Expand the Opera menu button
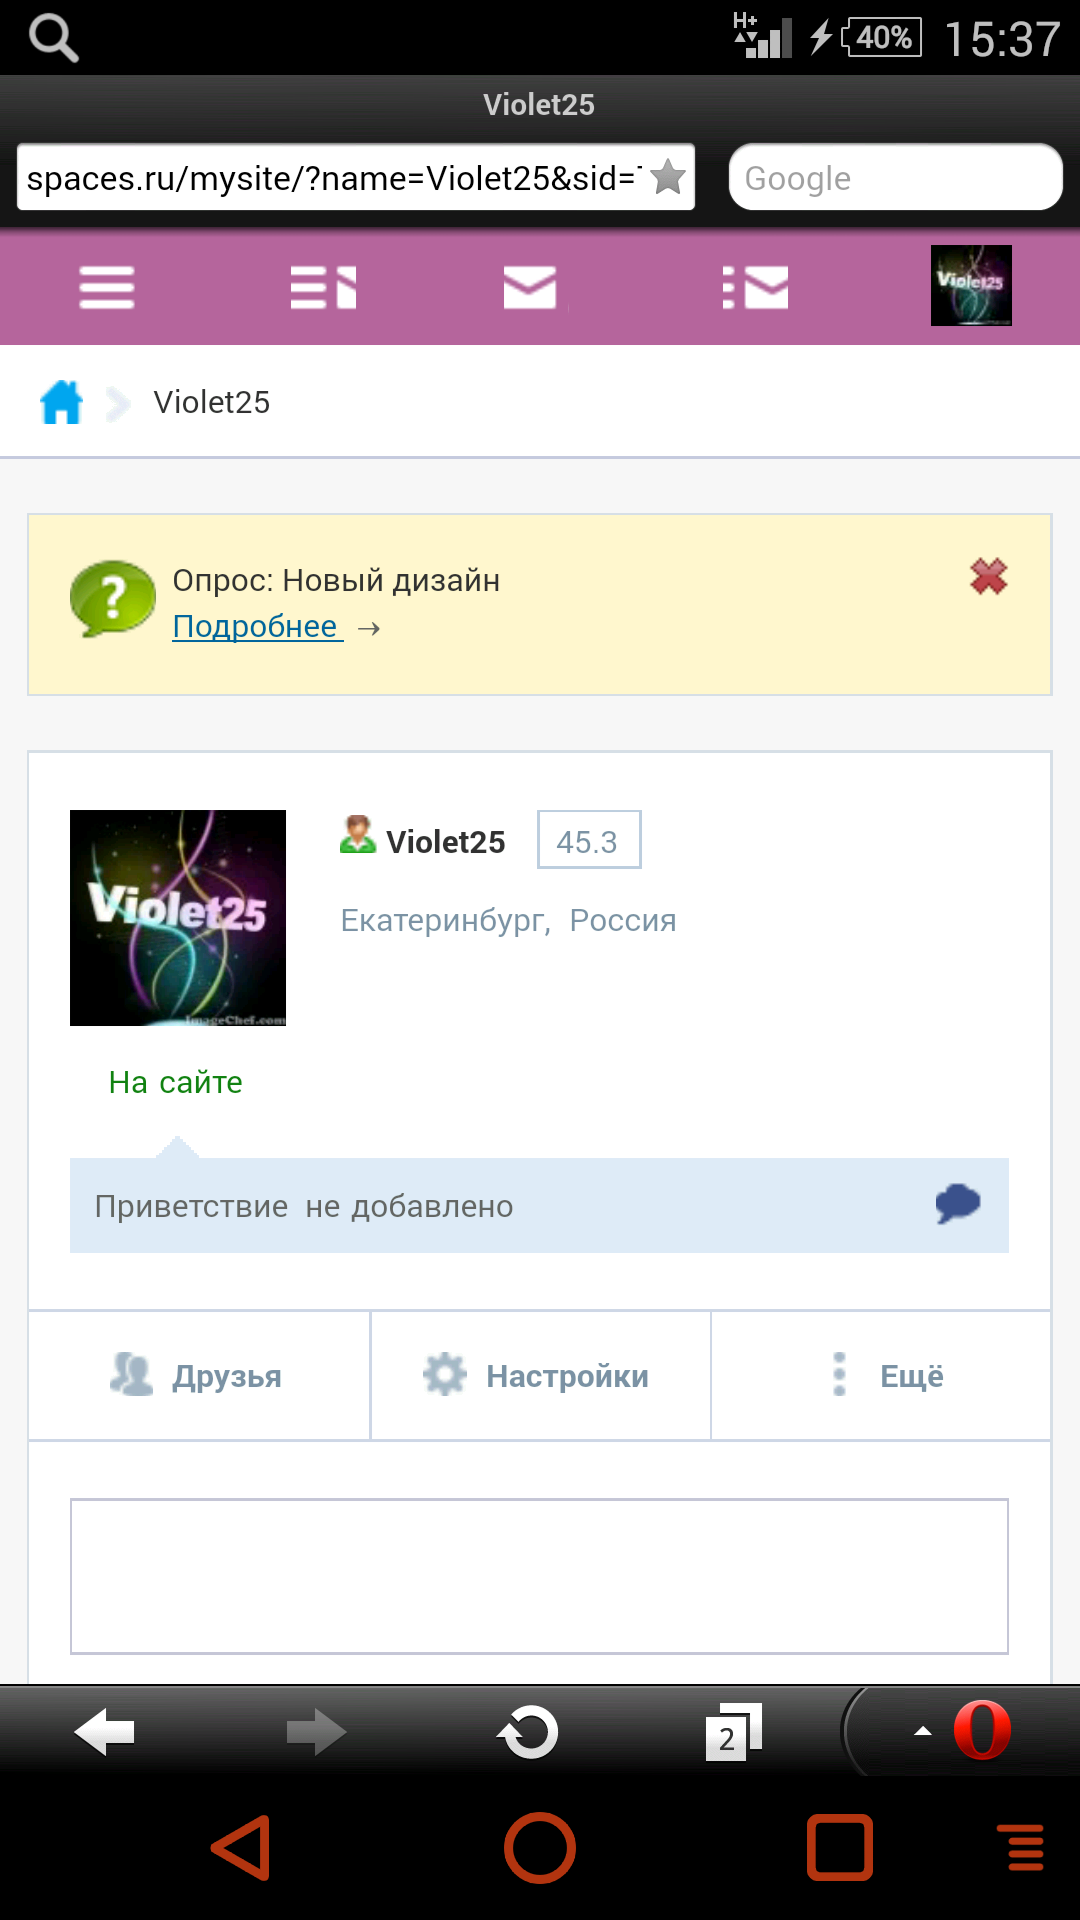The height and width of the screenshot is (1920, 1080). coord(962,1731)
